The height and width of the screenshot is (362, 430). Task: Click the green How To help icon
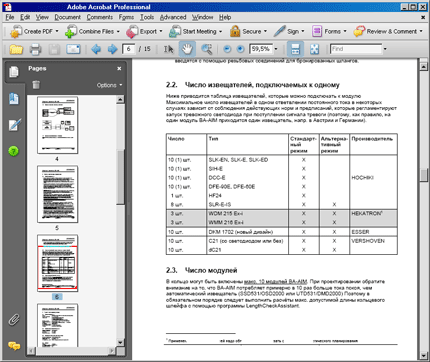pyautogui.click(x=13, y=151)
